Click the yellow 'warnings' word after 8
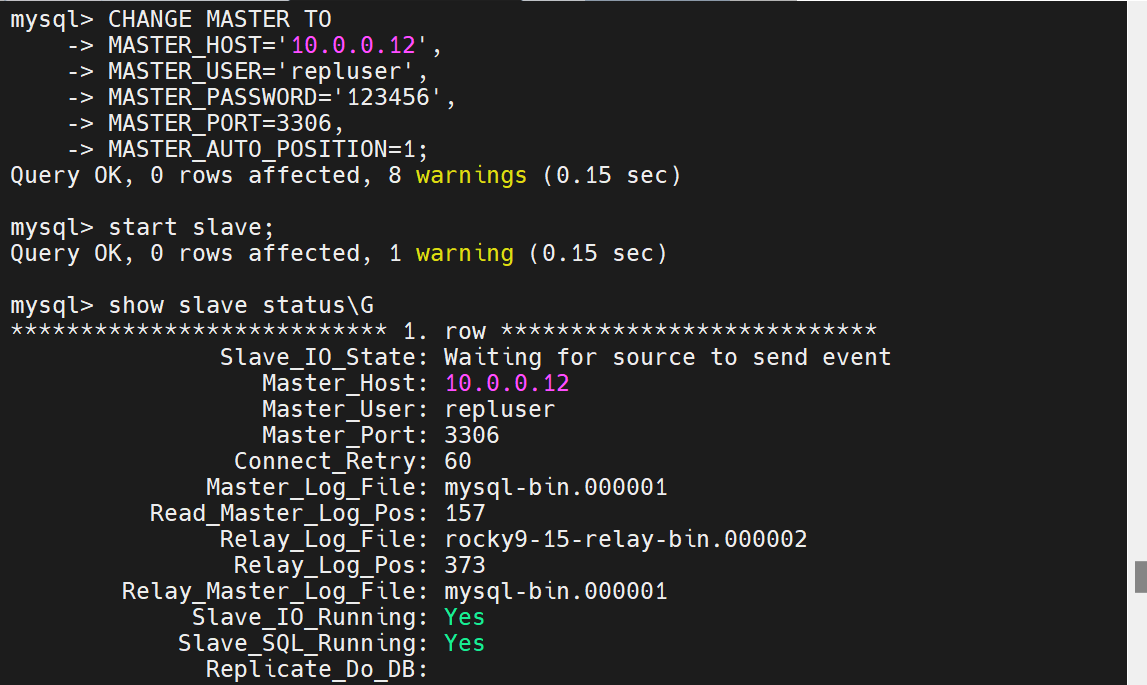 [x=471, y=176]
